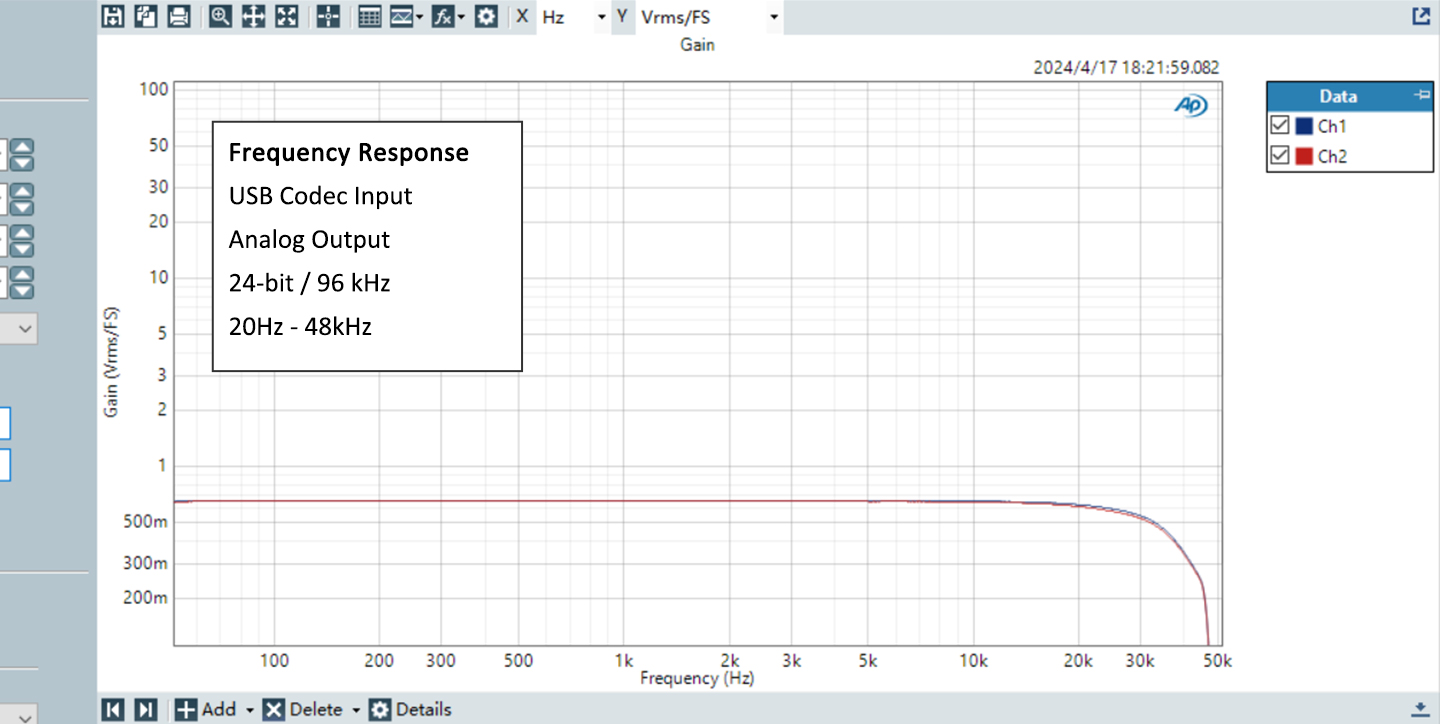Screen dimensions: 1440x724
Task: Activate the four-arrow pan tool
Action: pyautogui.click(x=253, y=16)
